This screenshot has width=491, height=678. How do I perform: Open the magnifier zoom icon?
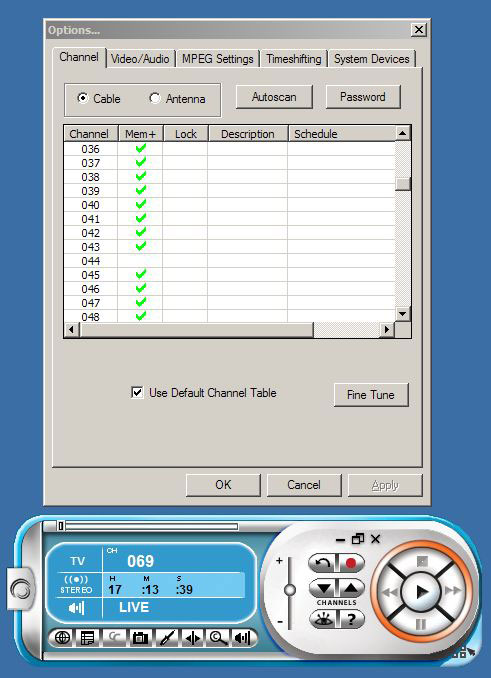coord(217,638)
